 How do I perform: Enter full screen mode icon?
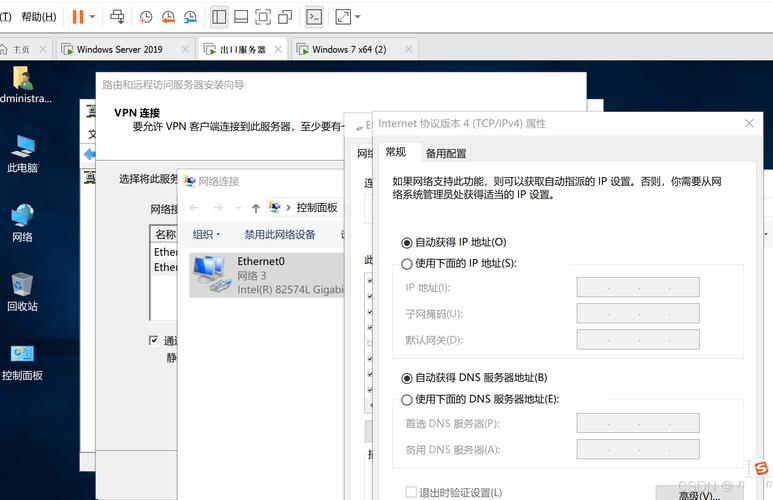263,17
